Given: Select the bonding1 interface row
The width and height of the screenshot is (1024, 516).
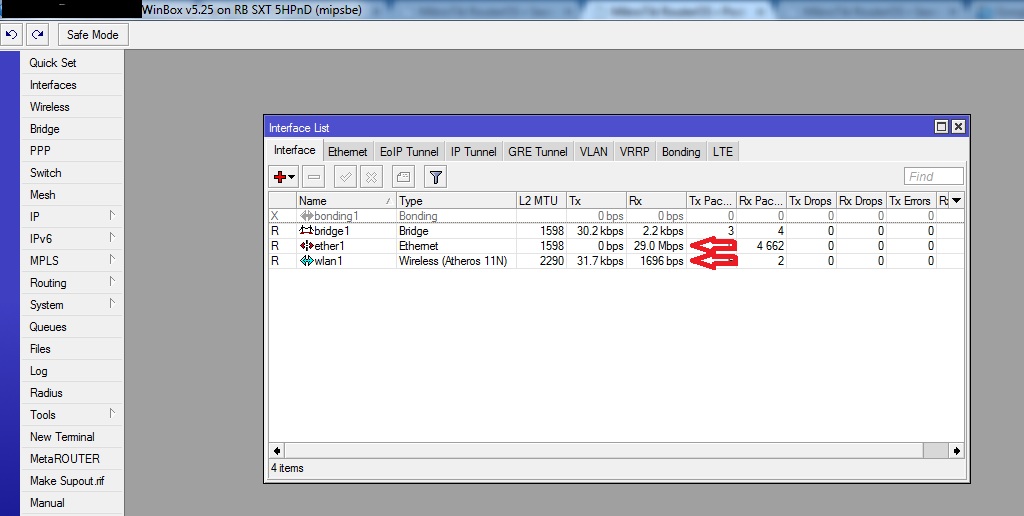Looking at the screenshot, I should pyautogui.click(x=616, y=216).
